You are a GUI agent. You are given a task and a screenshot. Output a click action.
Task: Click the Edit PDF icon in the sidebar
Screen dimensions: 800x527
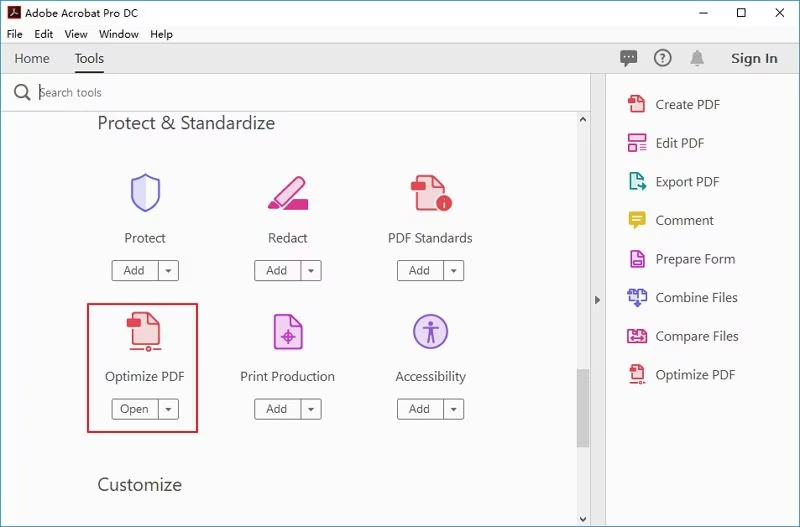tap(637, 143)
